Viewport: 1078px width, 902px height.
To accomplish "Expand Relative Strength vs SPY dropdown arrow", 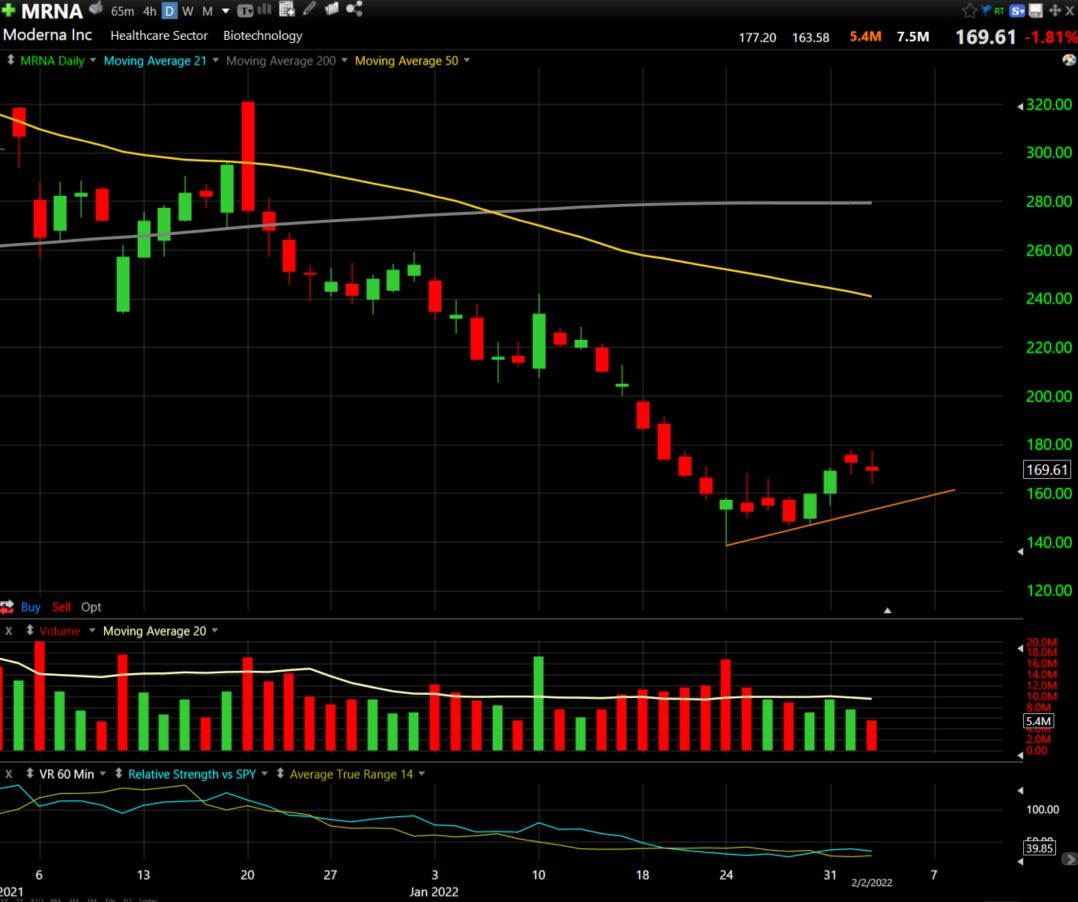I will 264,773.
